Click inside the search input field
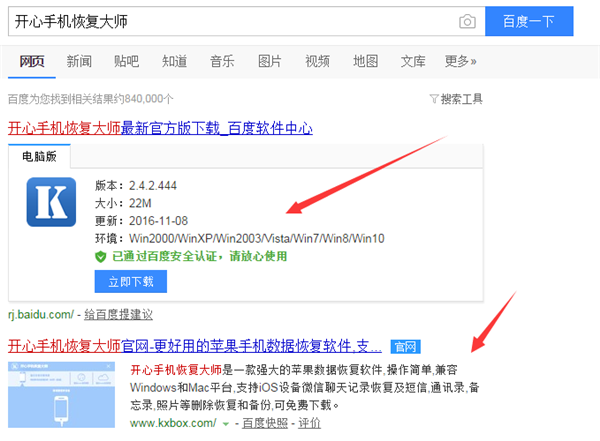The image size is (600, 441). pos(230,21)
